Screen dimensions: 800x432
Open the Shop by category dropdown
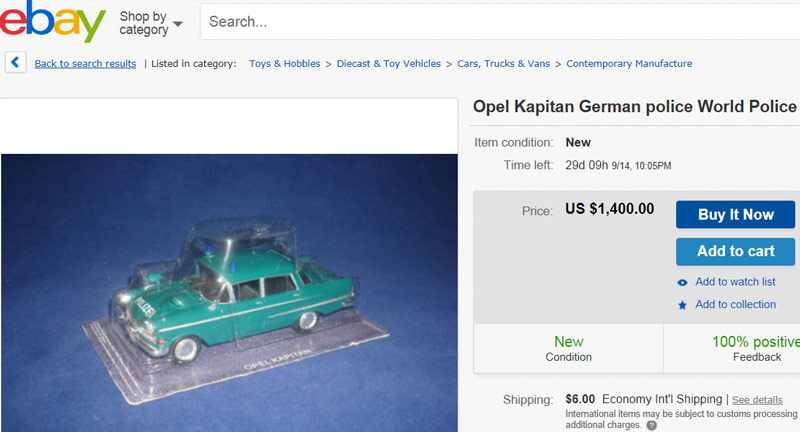click(x=151, y=23)
